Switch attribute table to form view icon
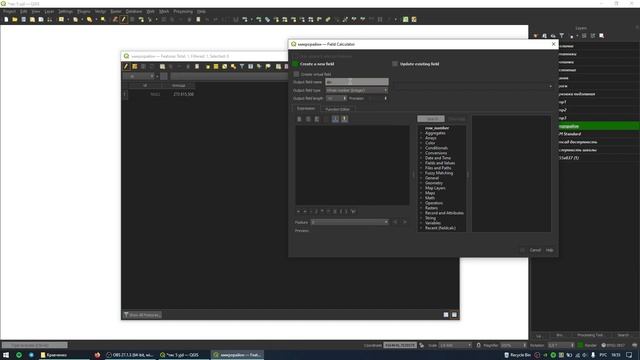Viewport: 640px width, 360px height. [446, 315]
